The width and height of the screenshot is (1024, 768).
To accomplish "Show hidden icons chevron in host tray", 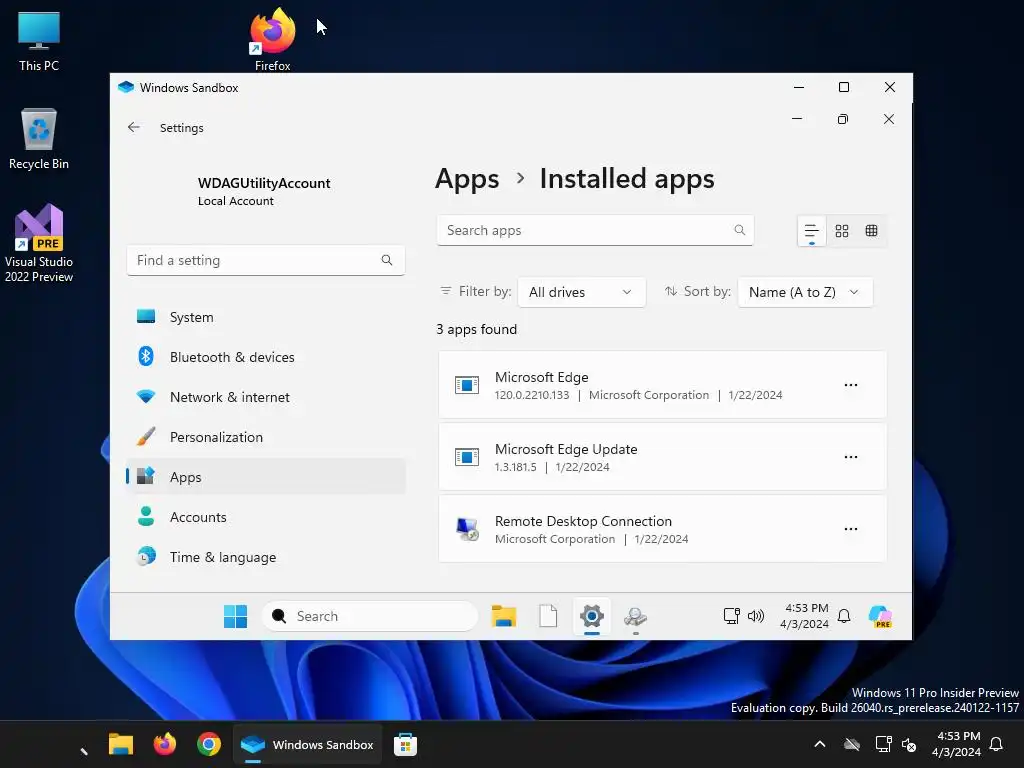I will coord(820,744).
